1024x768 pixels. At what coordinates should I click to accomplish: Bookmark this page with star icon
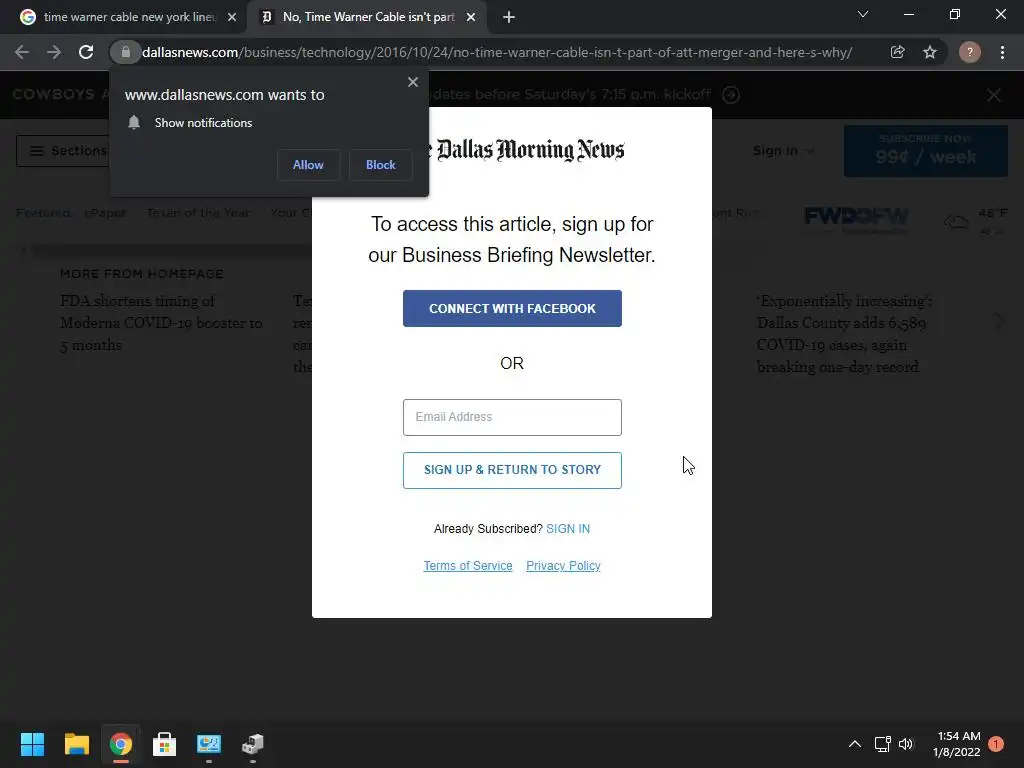tap(930, 52)
